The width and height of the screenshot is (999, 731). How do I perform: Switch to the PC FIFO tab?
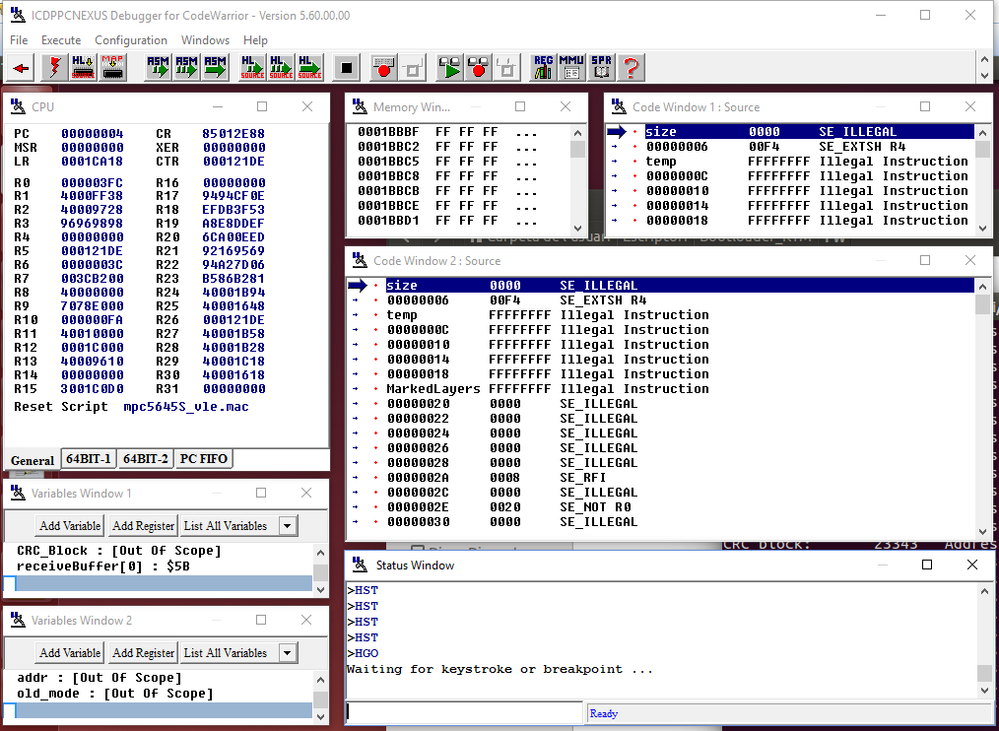click(x=204, y=459)
